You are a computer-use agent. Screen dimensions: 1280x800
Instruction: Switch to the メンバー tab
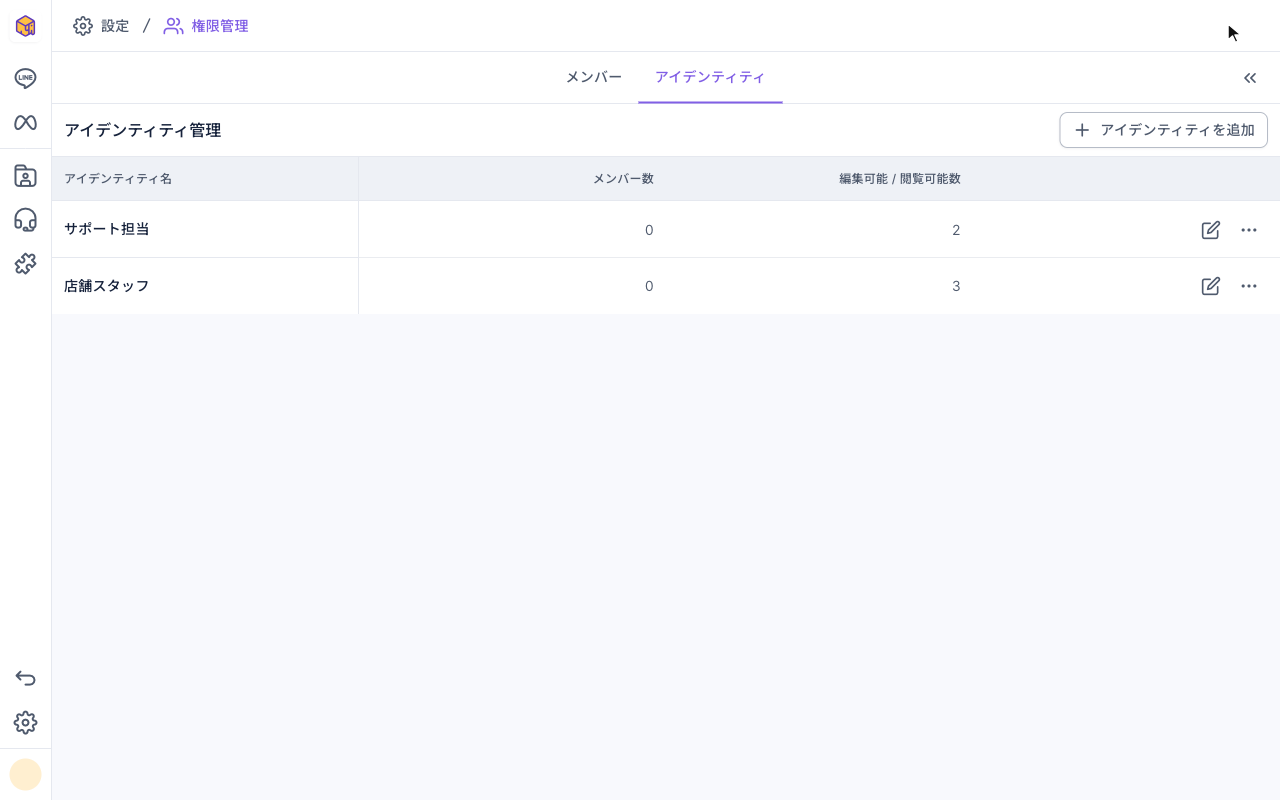[594, 78]
